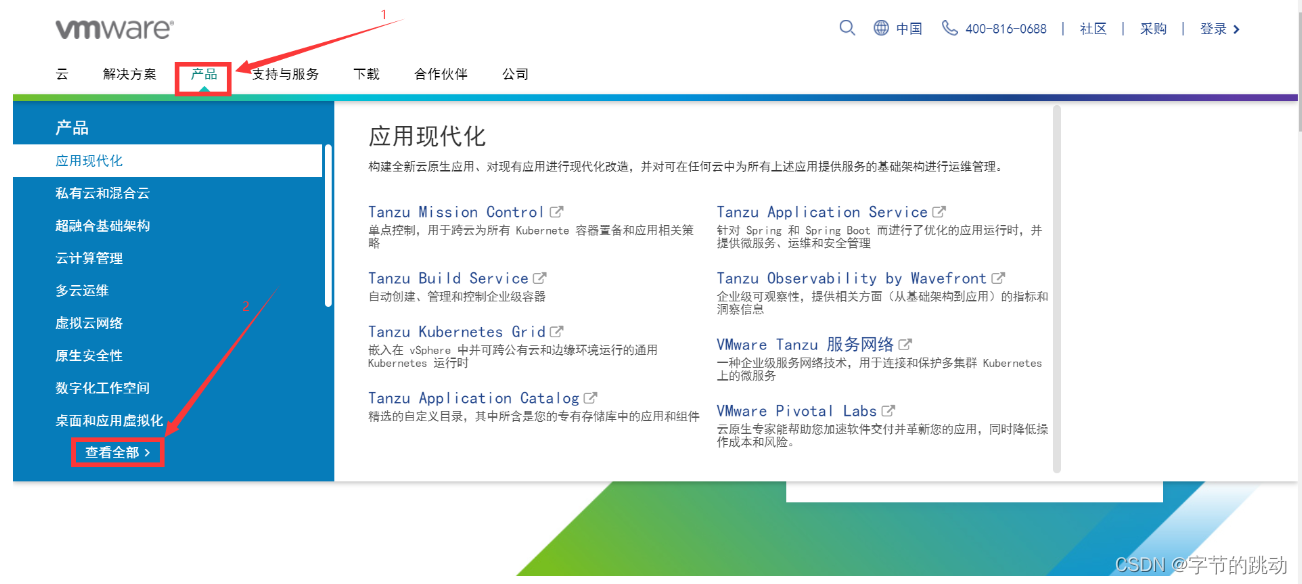Open the 解决方案 menu
Viewport: 1302px width, 584px height.
click(130, 74)
